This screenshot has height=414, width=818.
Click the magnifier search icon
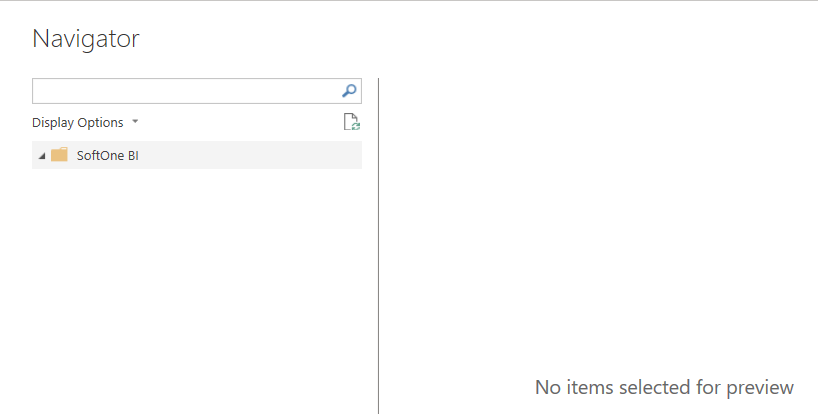[349, 91]
